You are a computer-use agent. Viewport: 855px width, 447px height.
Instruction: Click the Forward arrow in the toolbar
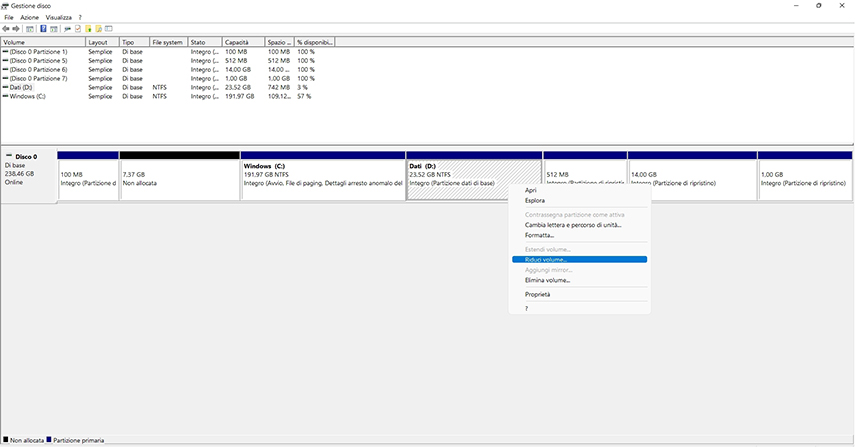(16, 29)
